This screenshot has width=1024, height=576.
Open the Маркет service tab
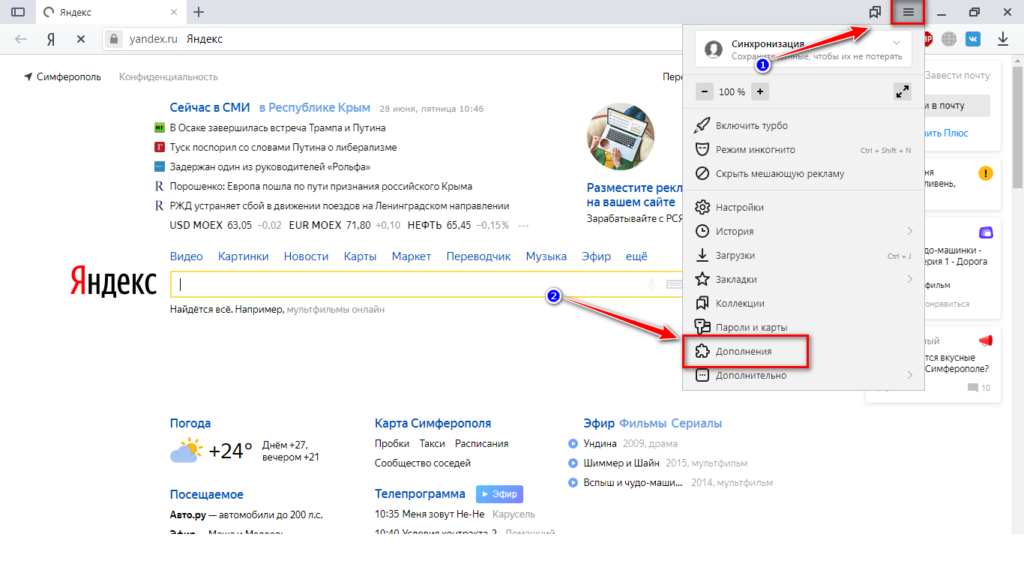pos(411,257)
